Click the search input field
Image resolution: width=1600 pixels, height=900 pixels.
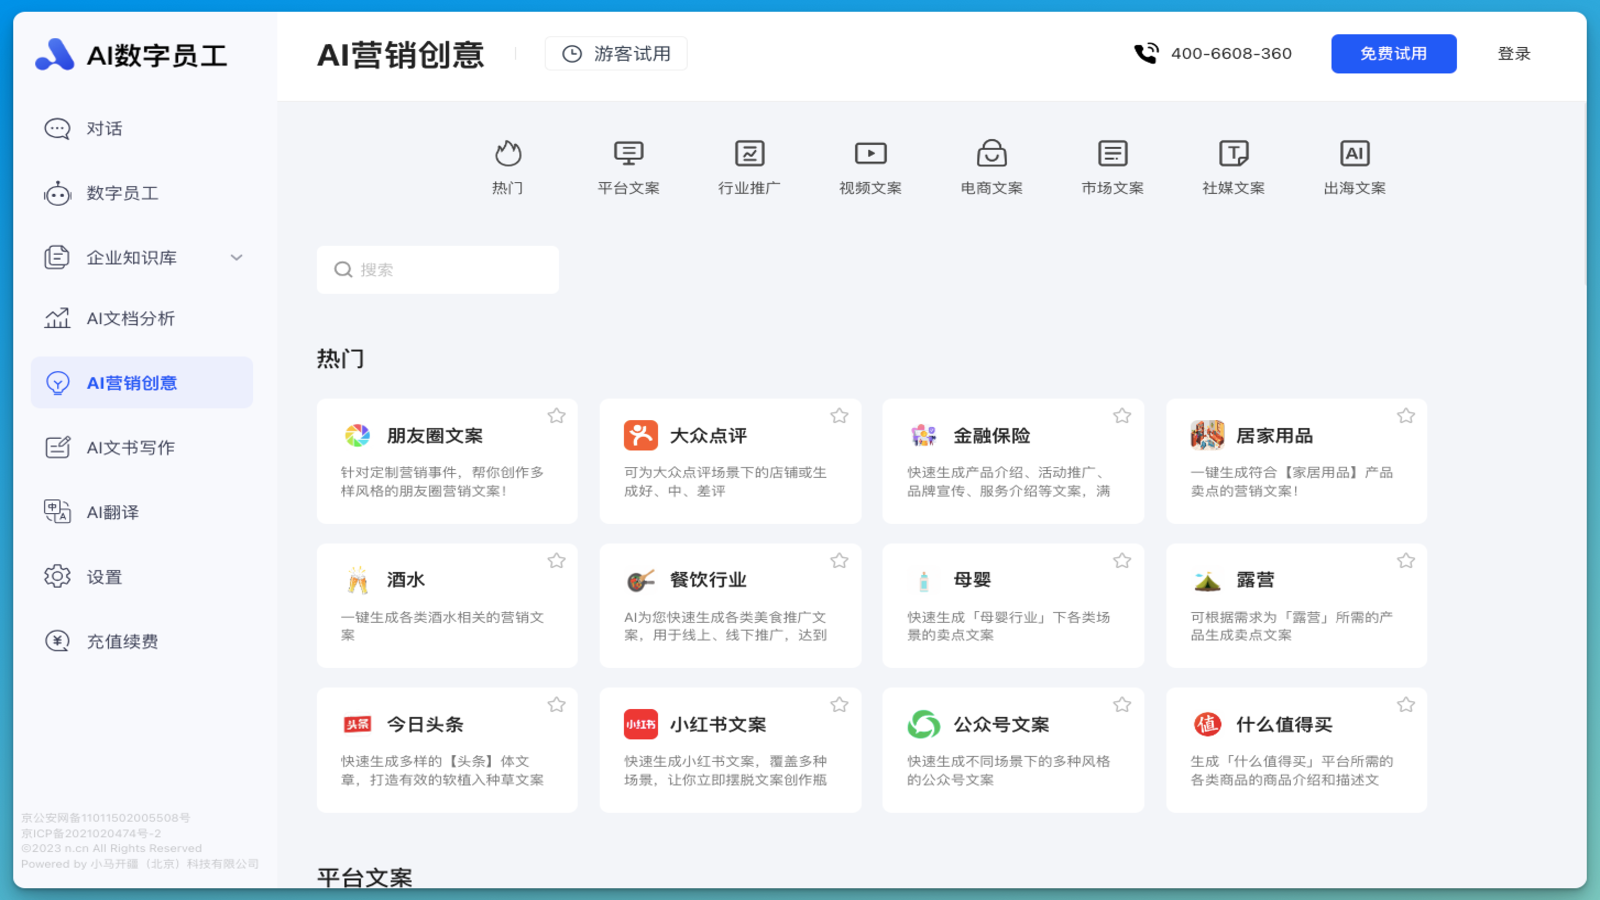[437, 269]
